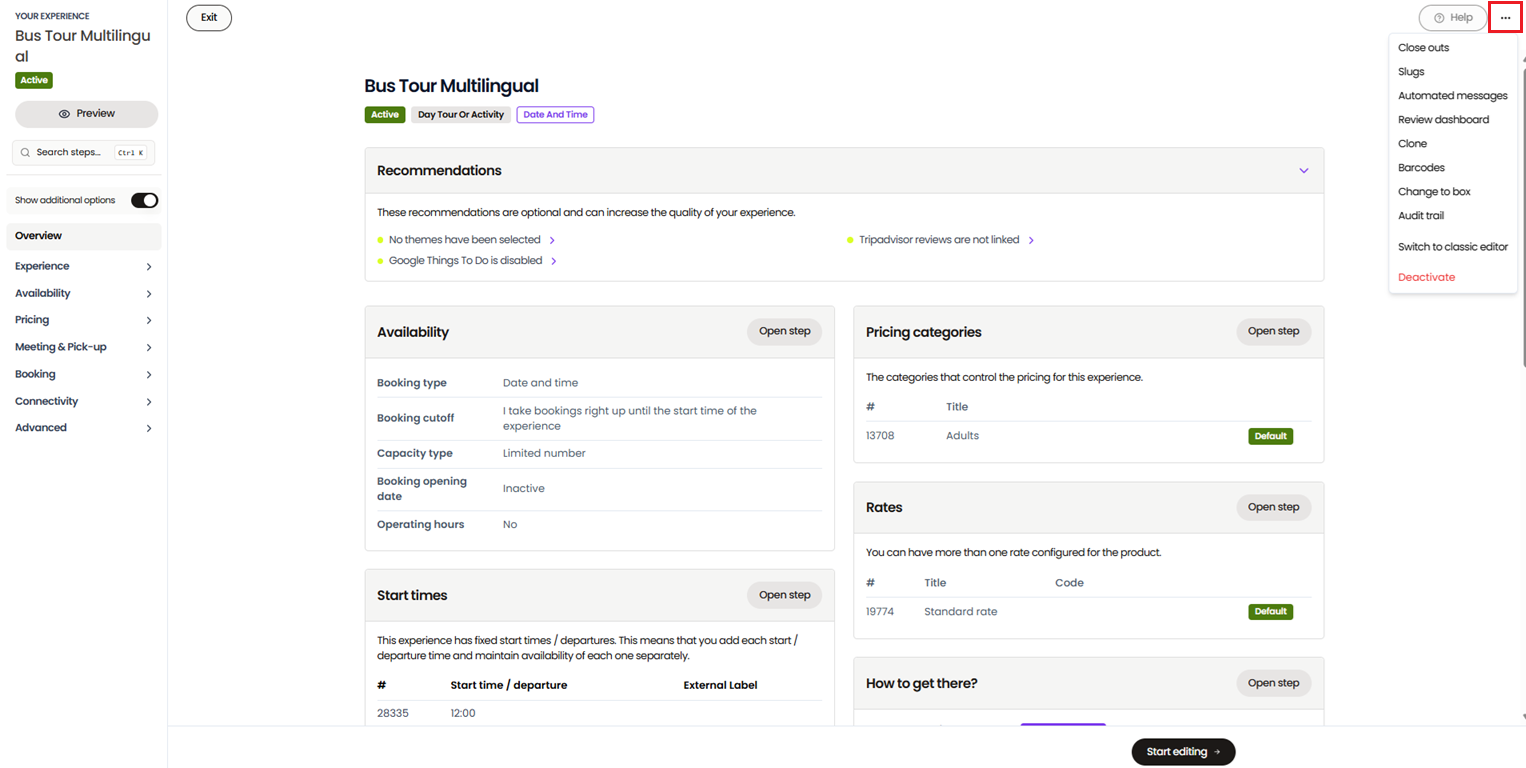
Task: Click the arrow beside No themes have been selected
Action: [552, 240]
